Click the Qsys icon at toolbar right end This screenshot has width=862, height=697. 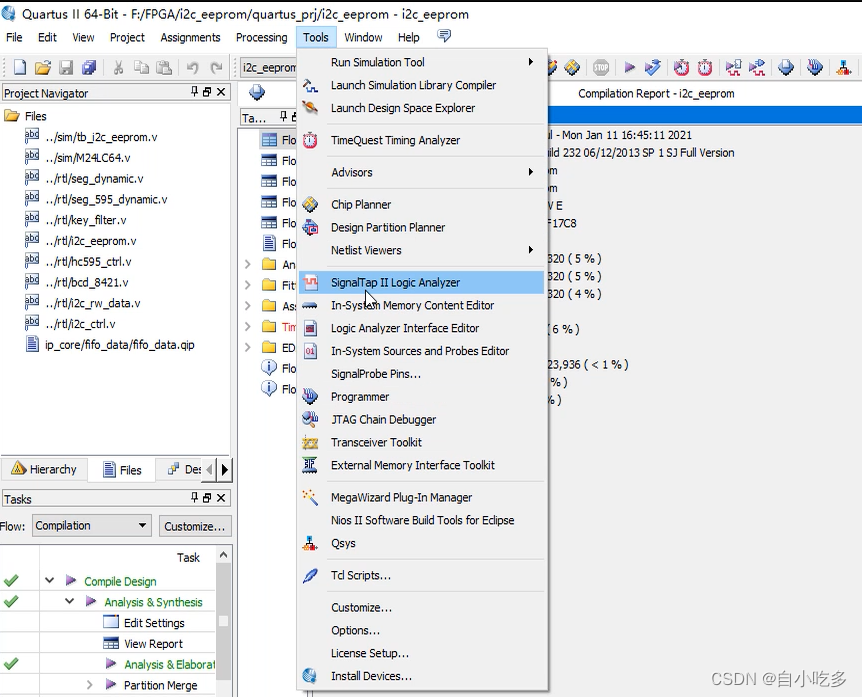[843, 68]
